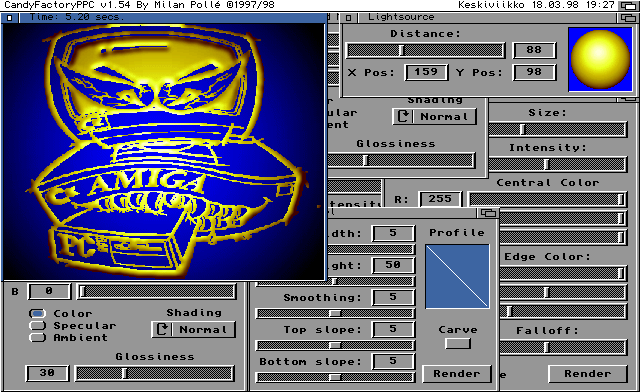Click the Central Color R field 255
This screenshot has height=392, width=640.
(440, 199)
